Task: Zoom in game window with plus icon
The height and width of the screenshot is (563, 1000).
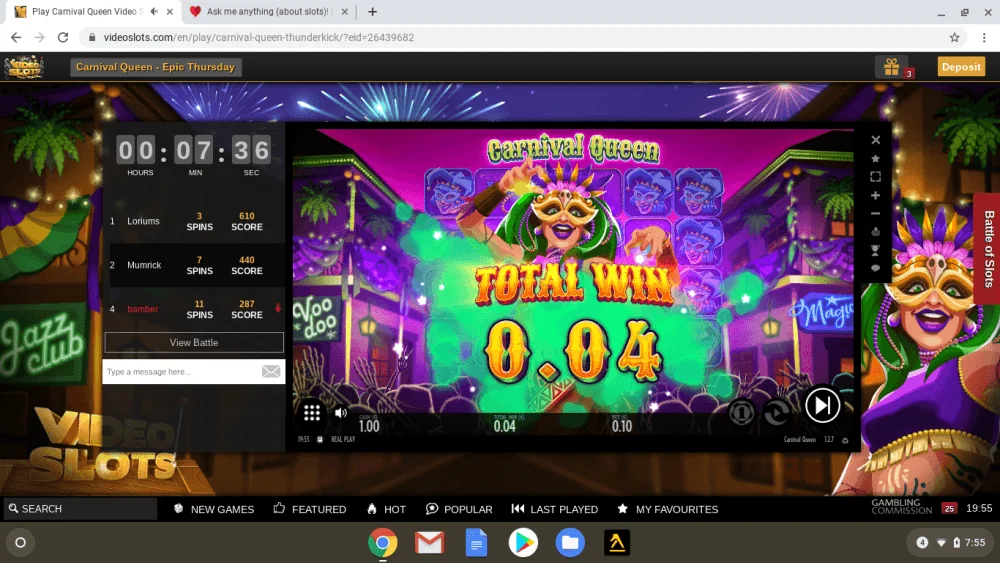Action: [x=875, y=195]
